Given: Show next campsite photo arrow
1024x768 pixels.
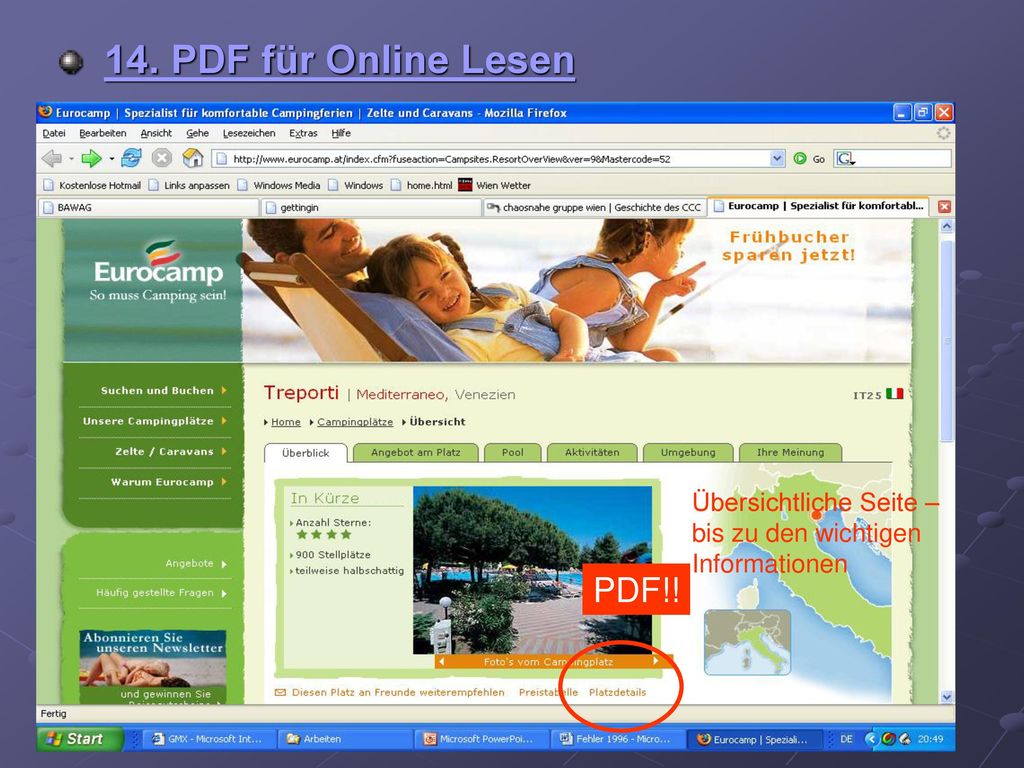Looking at the screenshot, I should click(655, 661).
